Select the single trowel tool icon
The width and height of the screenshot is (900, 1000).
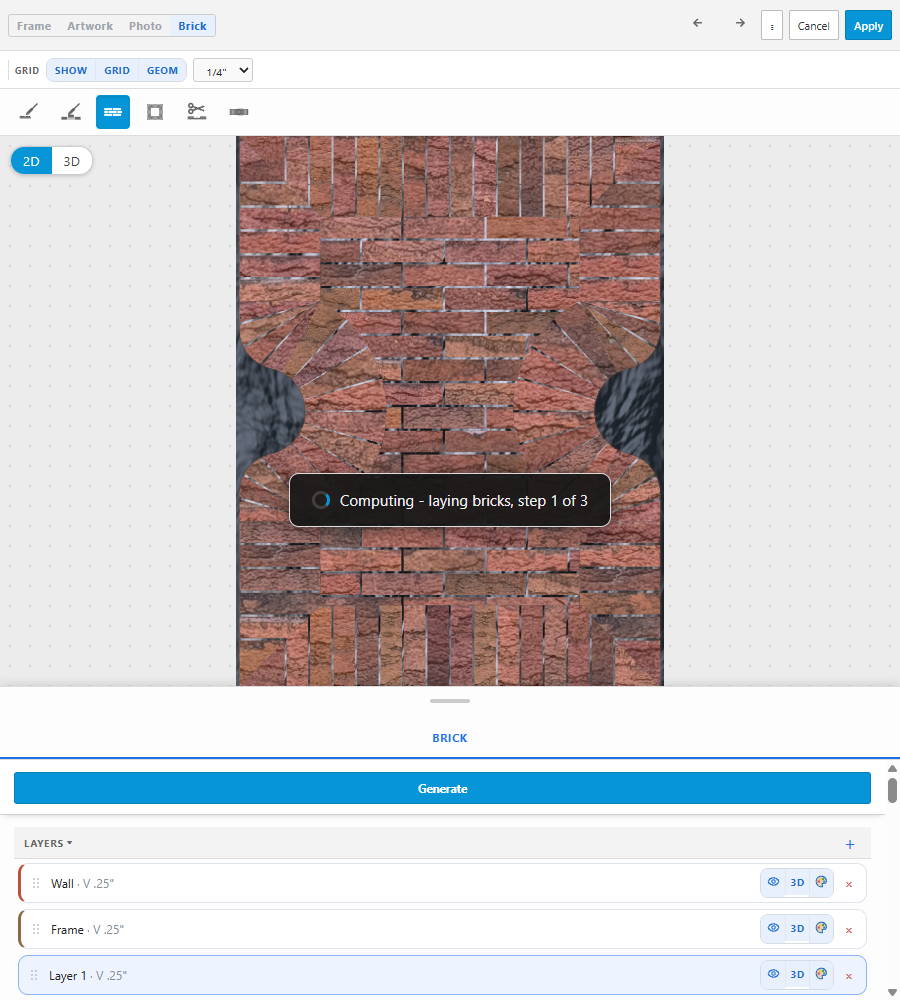click(29, 112)
